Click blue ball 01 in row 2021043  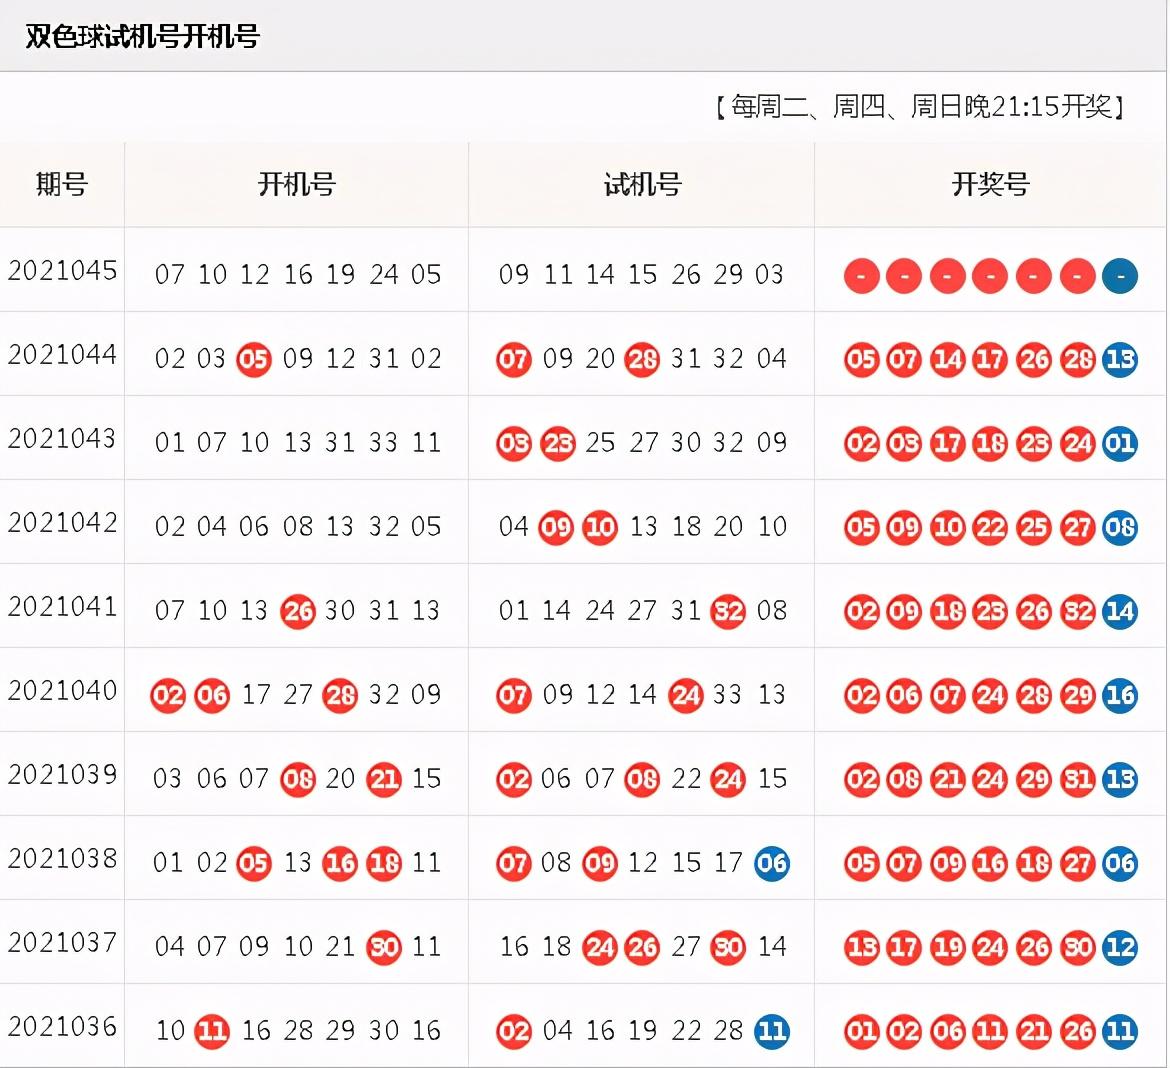(x=1120, y=444)
